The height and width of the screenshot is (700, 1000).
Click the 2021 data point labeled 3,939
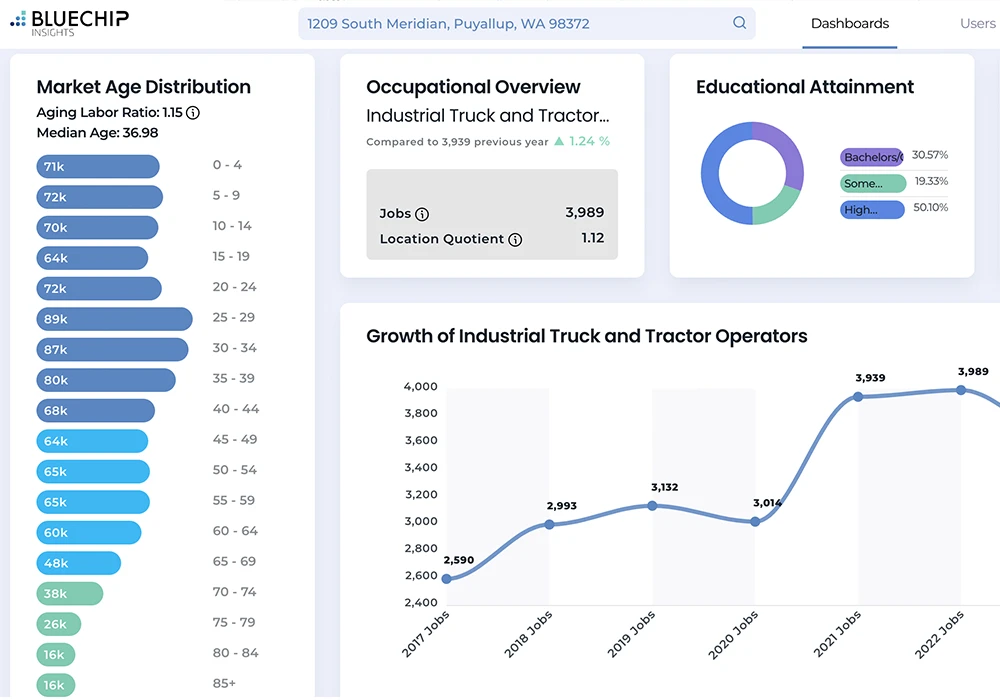(858, 397)
